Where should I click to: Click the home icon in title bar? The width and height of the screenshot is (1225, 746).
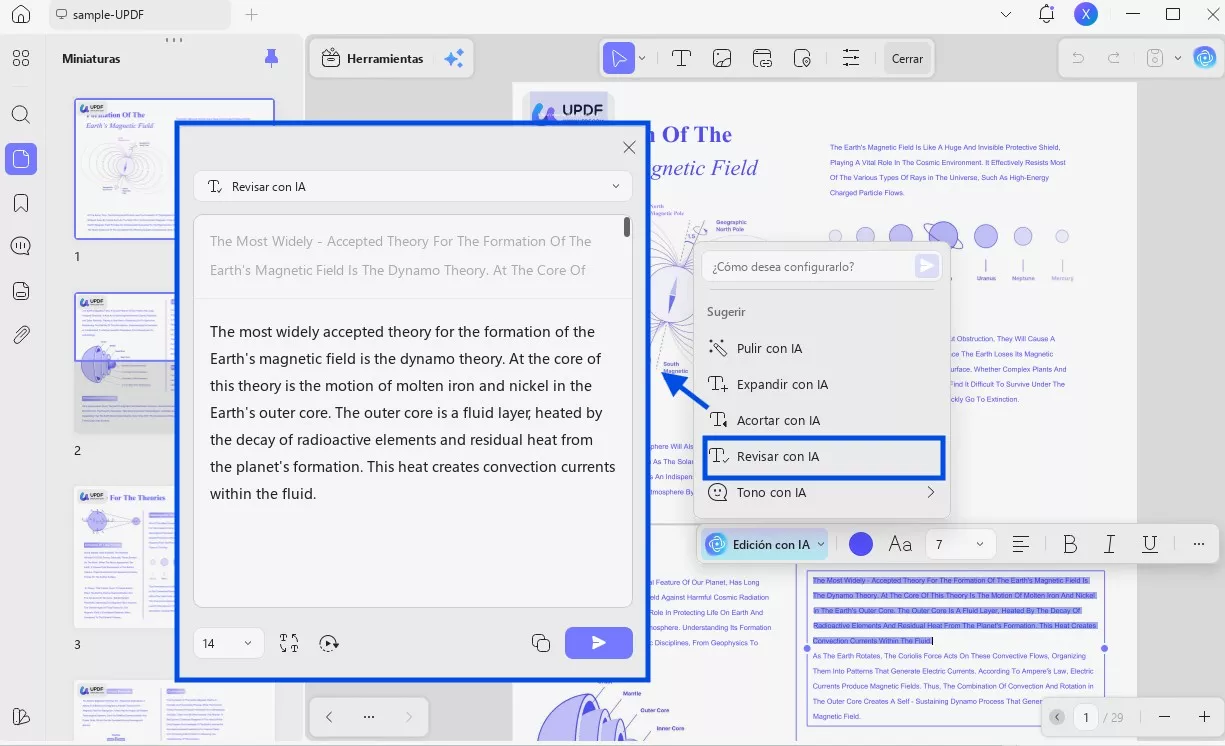point(21,15)
